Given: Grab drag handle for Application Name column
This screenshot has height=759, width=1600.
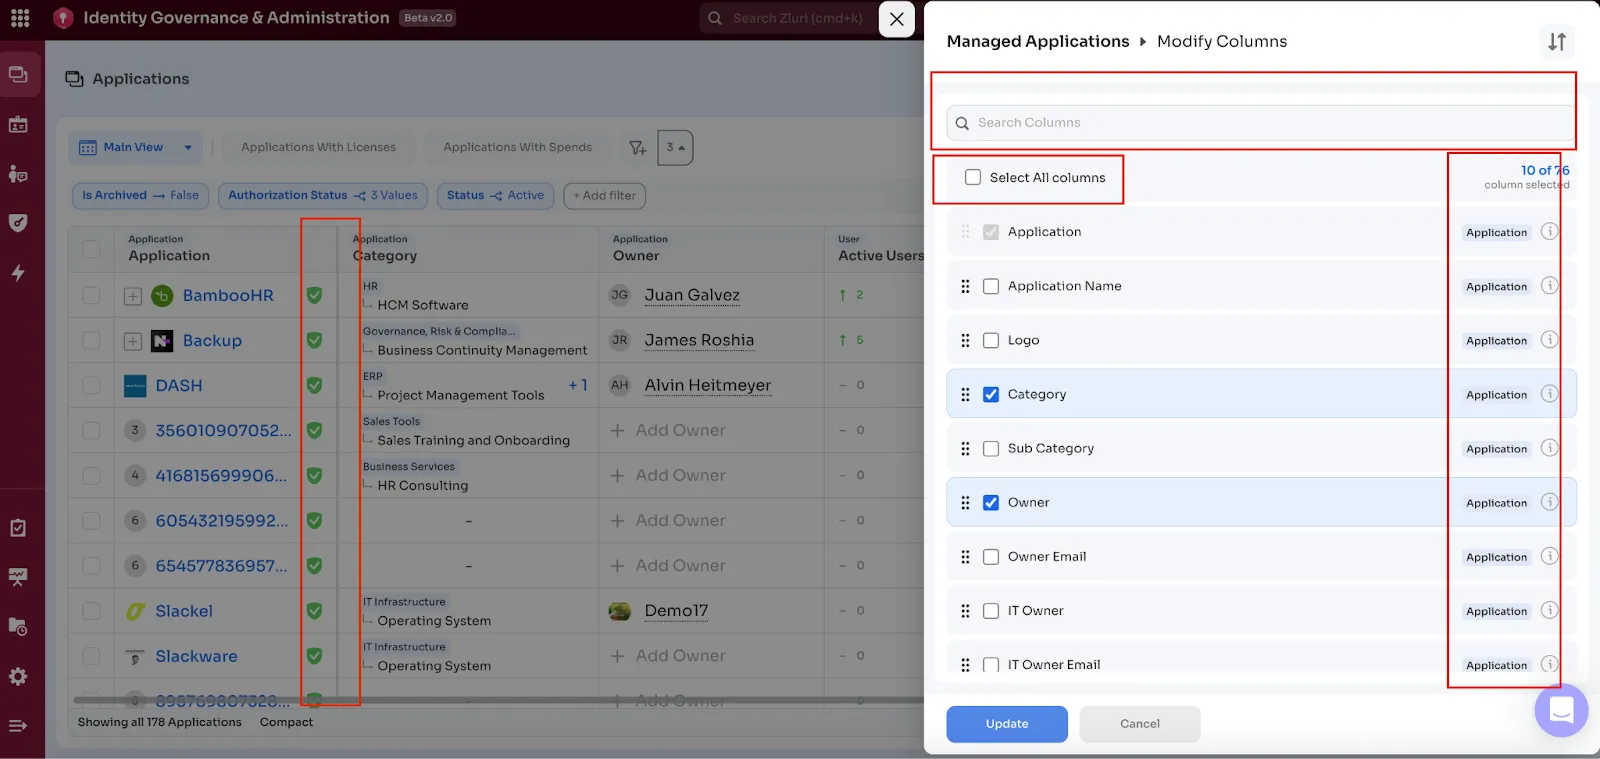Looking at the screenshot, I should [965, 286].
